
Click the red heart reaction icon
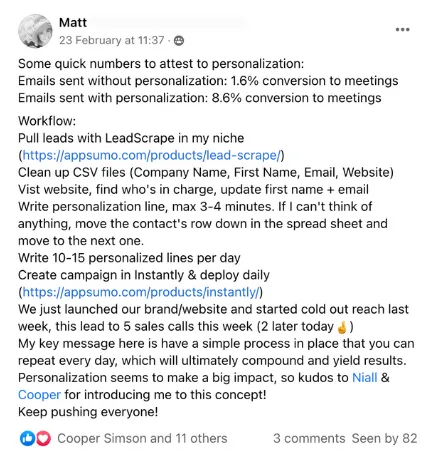coord(43,438)
